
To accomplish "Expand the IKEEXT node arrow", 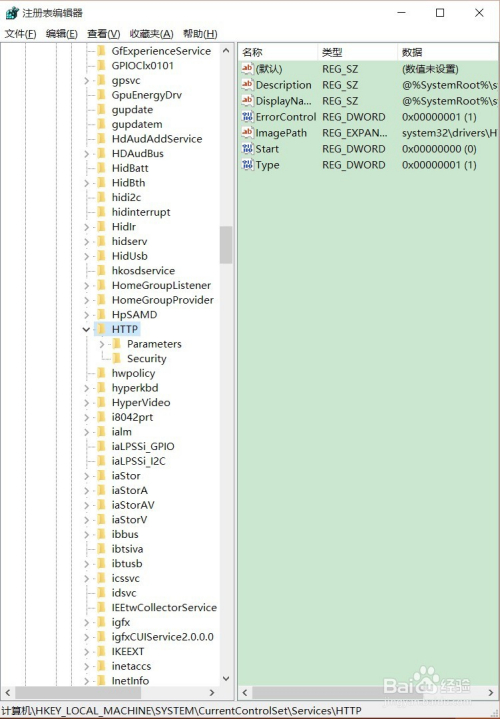I will (x=87, y=652).
